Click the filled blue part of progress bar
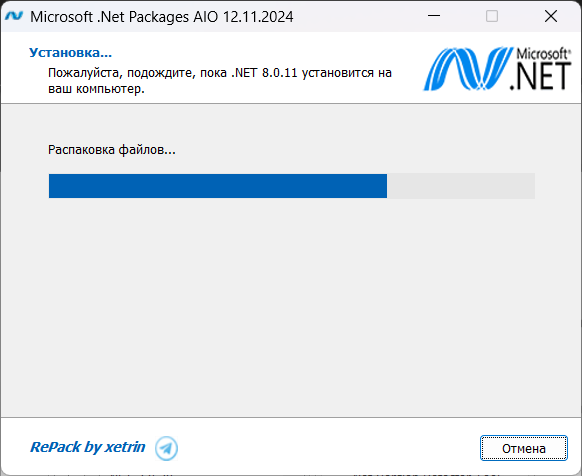 [x=218, y=186]
